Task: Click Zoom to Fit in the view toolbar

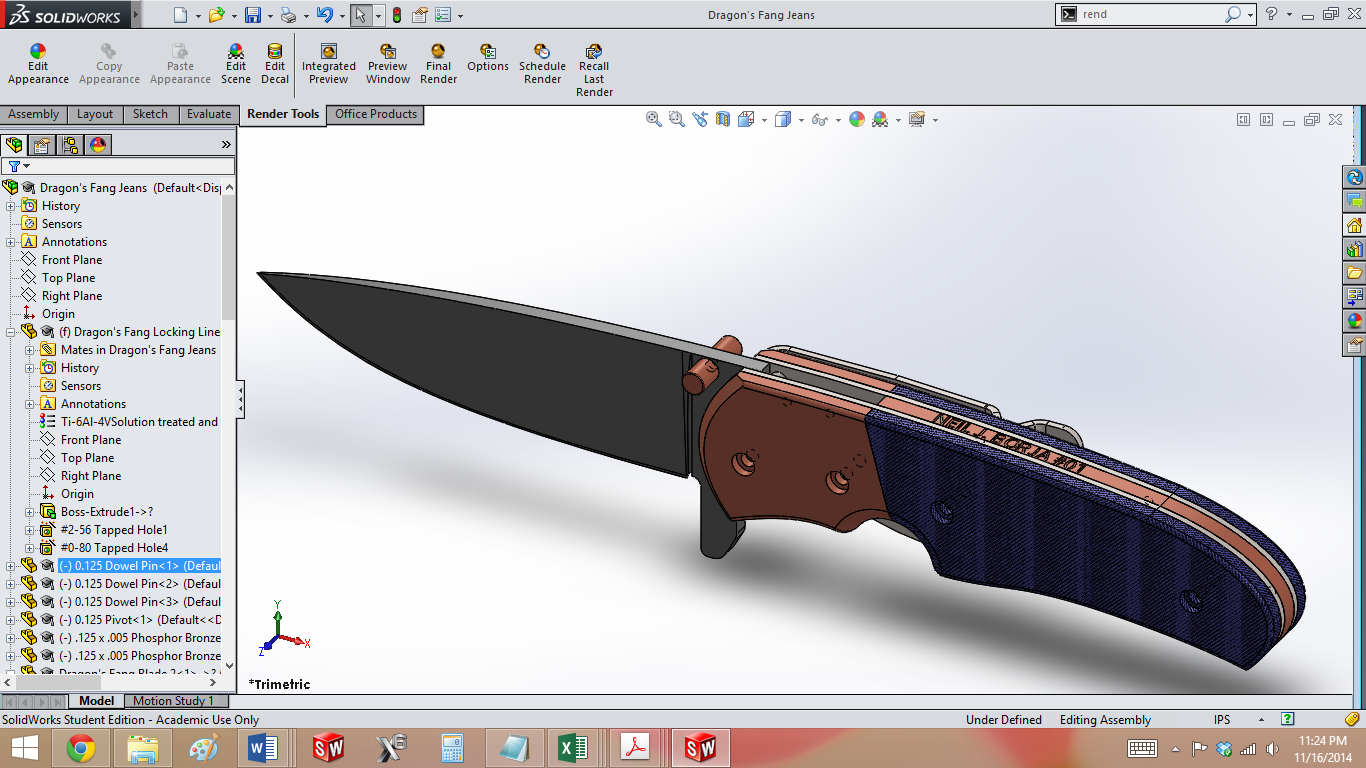Action: pyautogui.click(x=654, y=119)
